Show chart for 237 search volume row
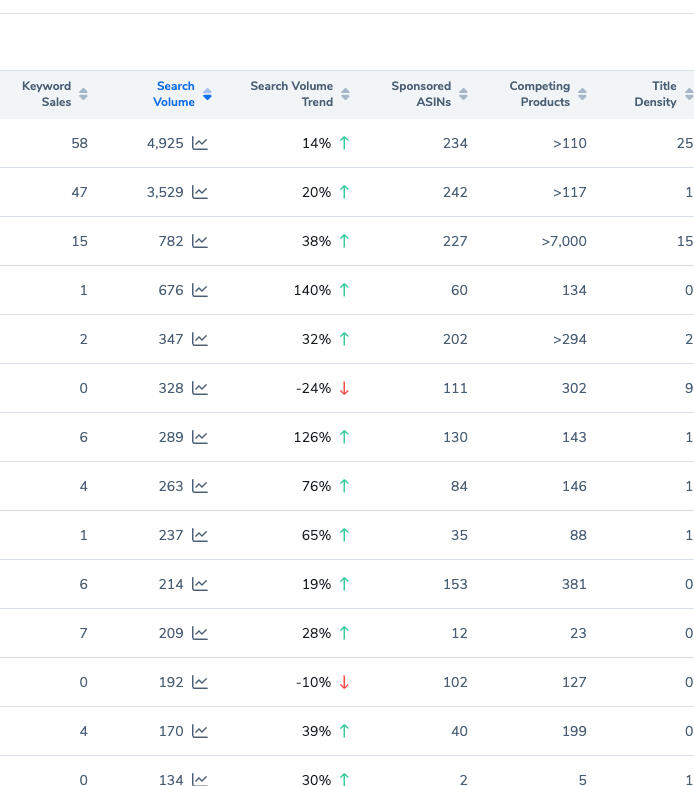This screenshot has width=694, height=786. [x=200, y=535]
